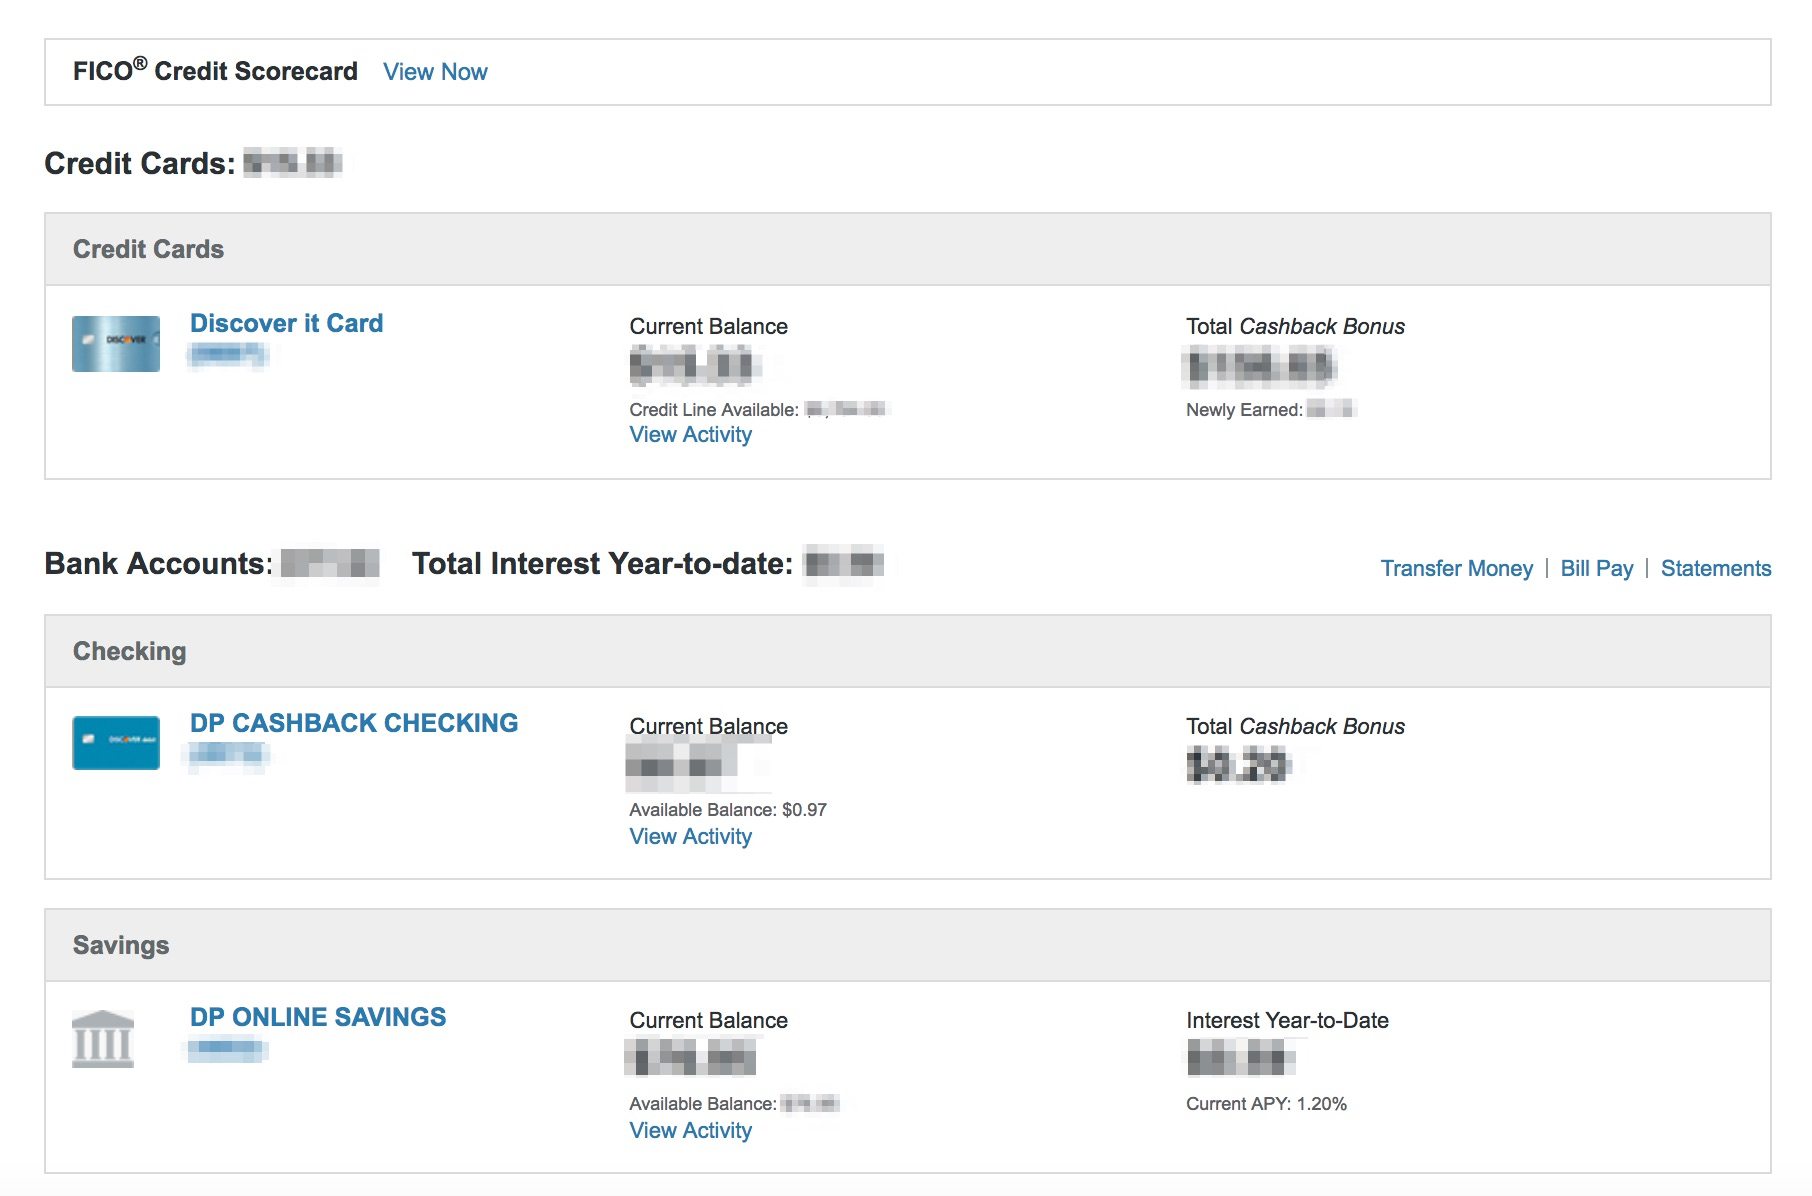Open FICO Credit Scorecard View Now link

tap(435, 72)
